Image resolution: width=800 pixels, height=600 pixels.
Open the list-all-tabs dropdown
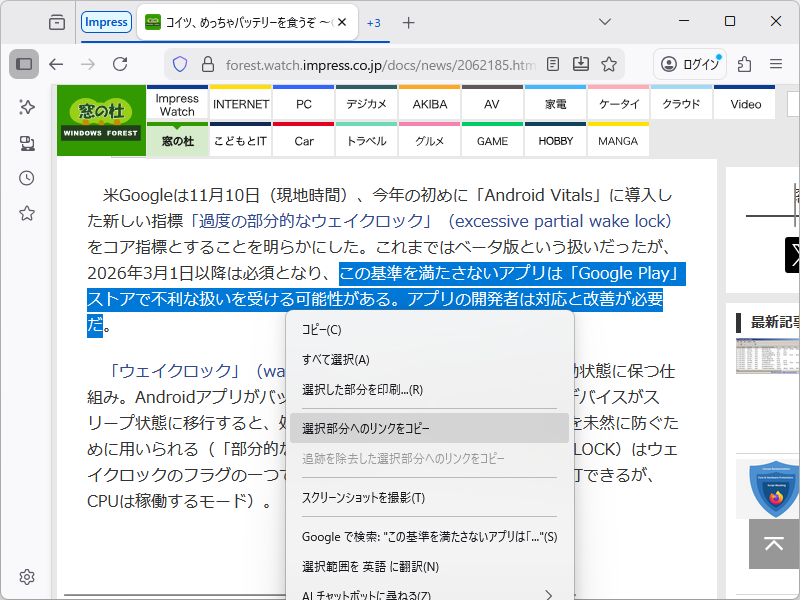click(x=603, y=21)
